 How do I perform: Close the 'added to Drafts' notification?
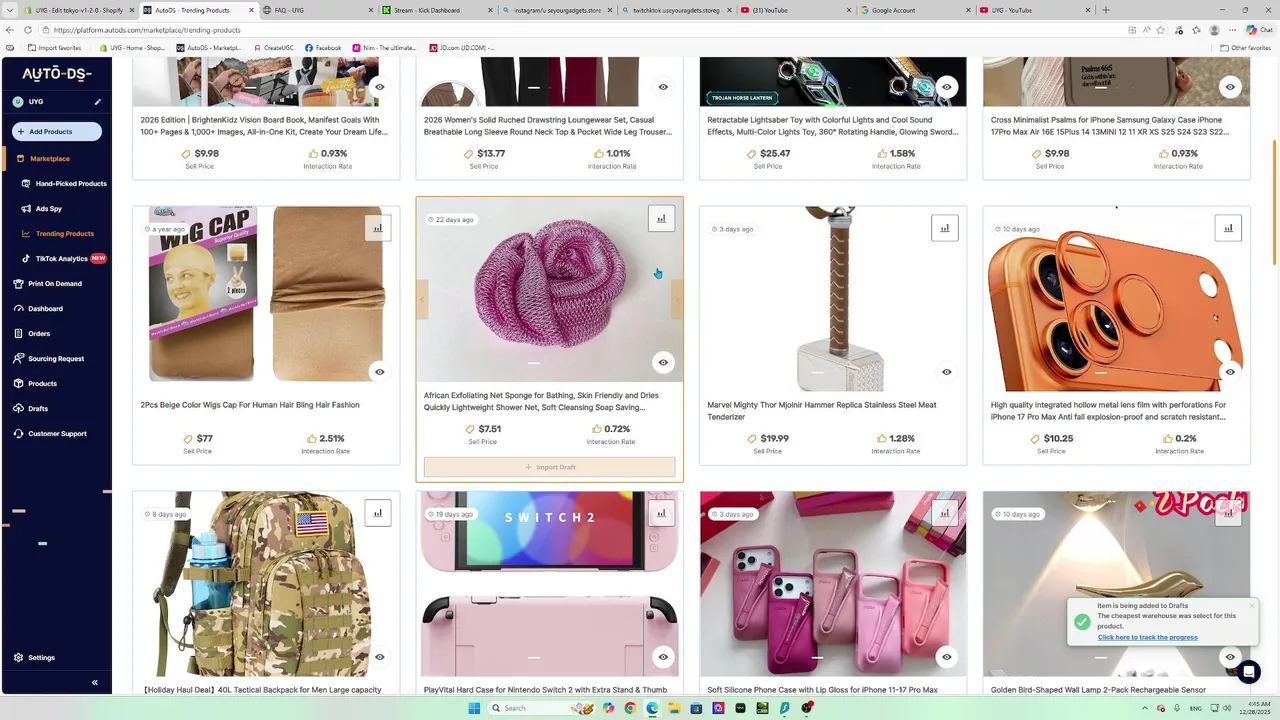click(1251, 605)
